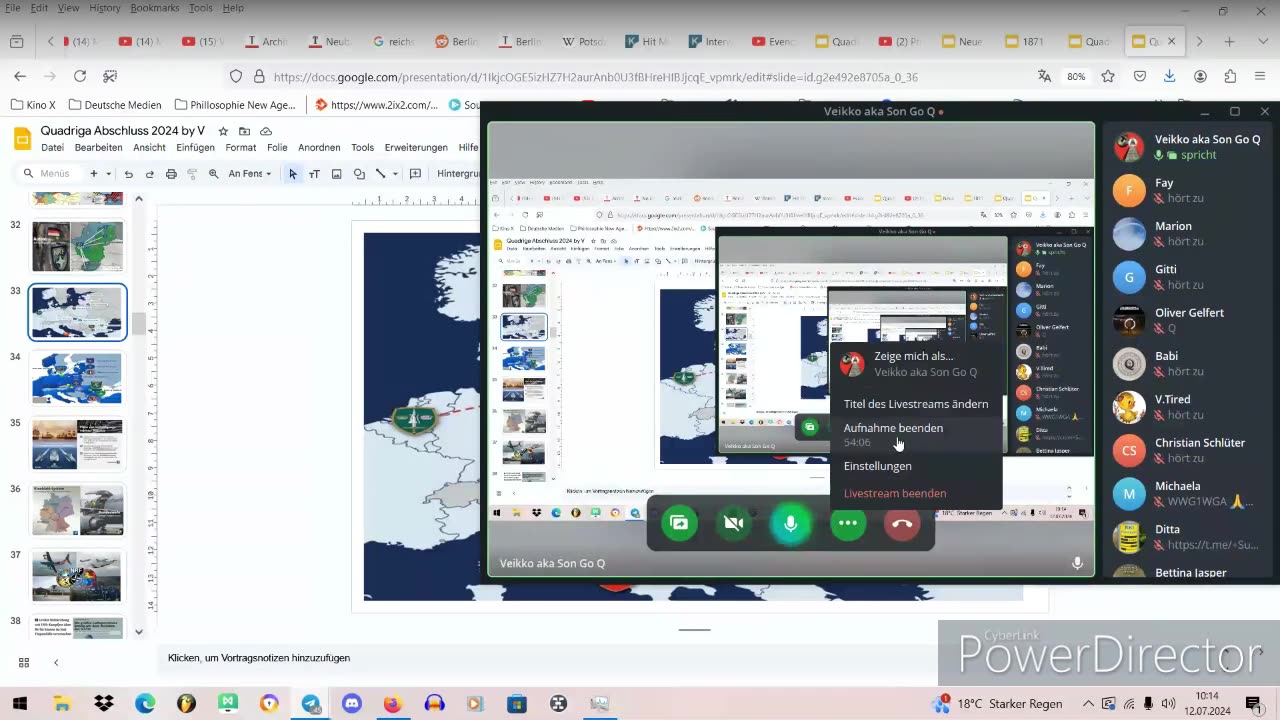
Task: Toggle microphone icon on Veikko video tile
Action: click(x=1077, y=563)
